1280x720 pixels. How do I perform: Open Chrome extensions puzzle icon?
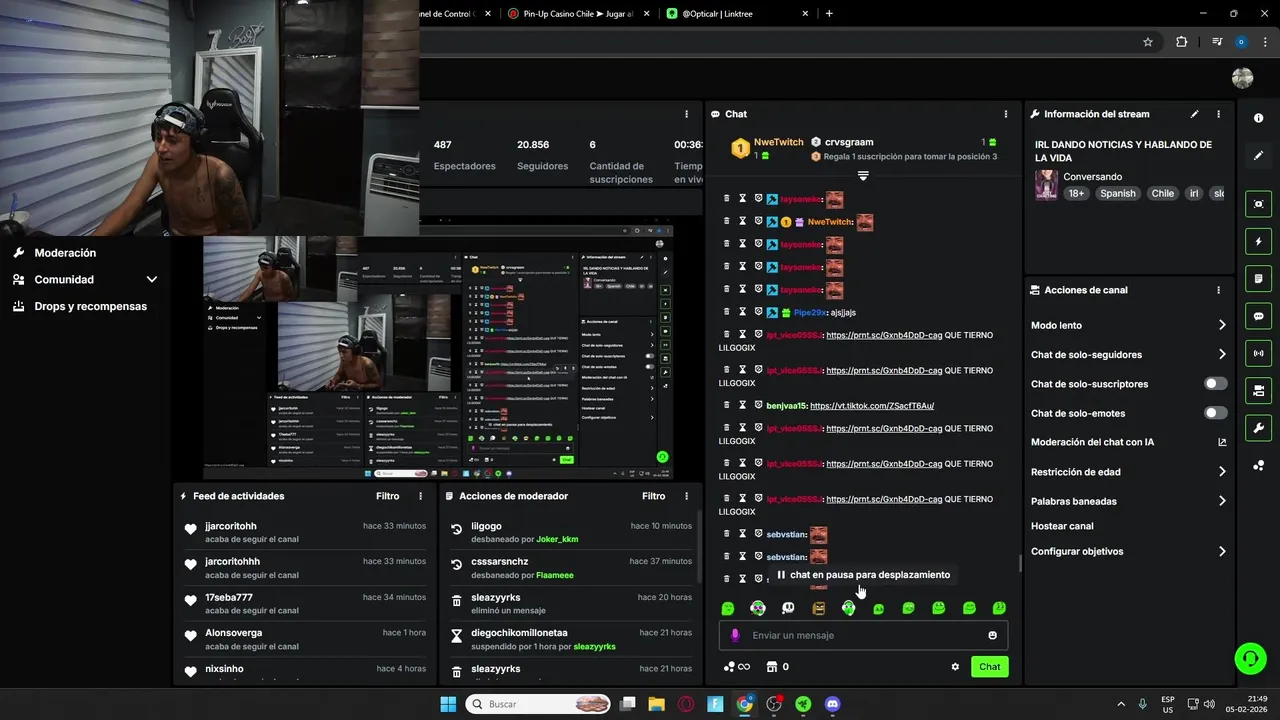(x=1182, y=42)
